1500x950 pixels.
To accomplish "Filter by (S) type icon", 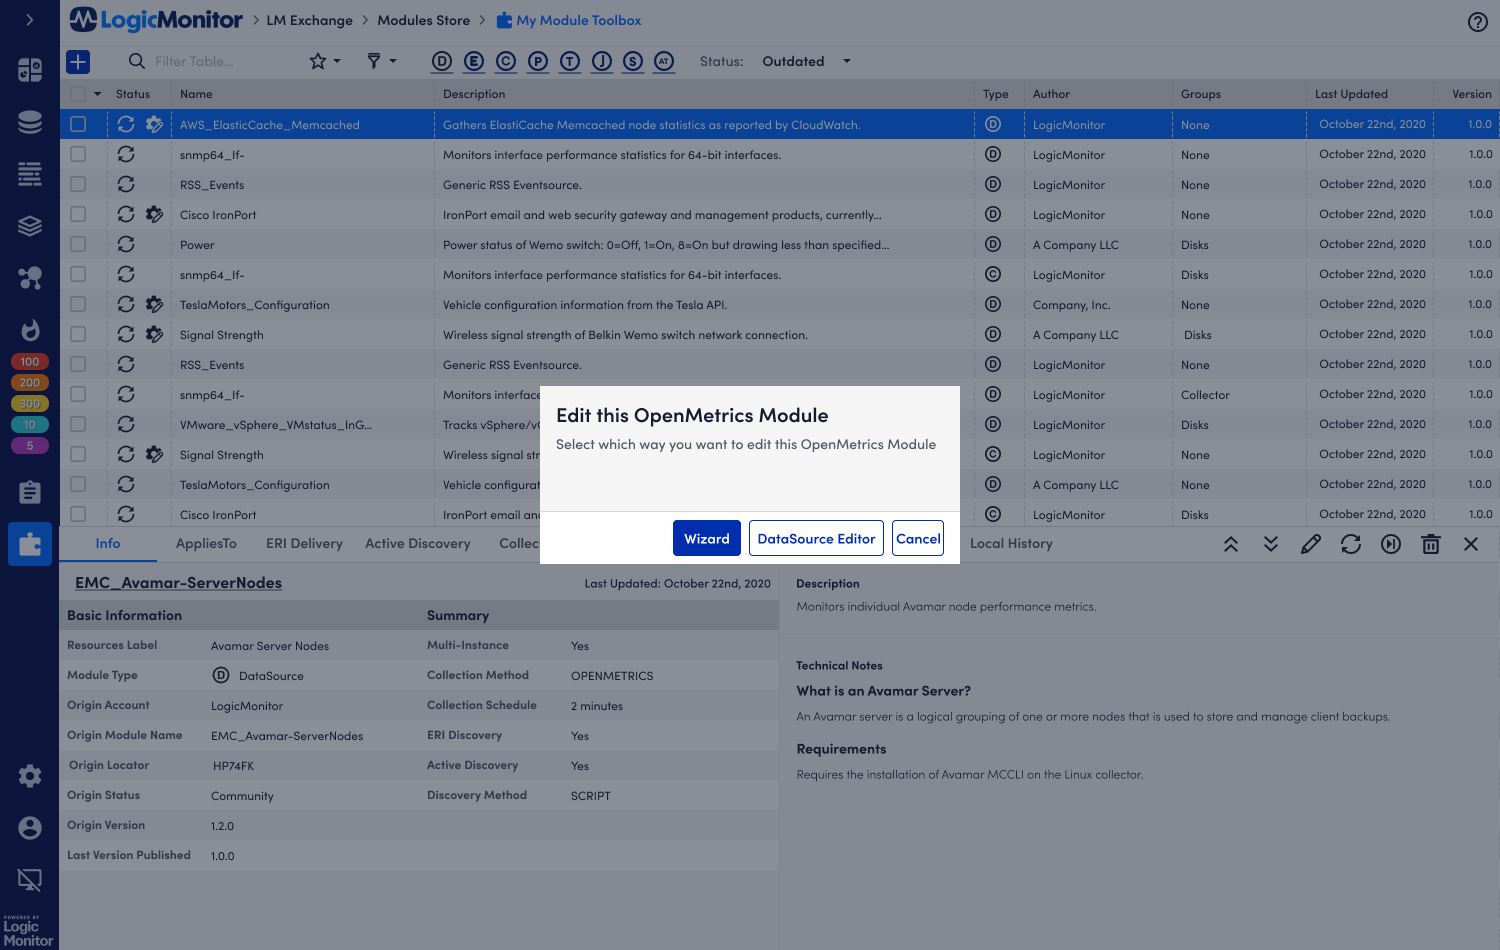I will click(633, 62).
